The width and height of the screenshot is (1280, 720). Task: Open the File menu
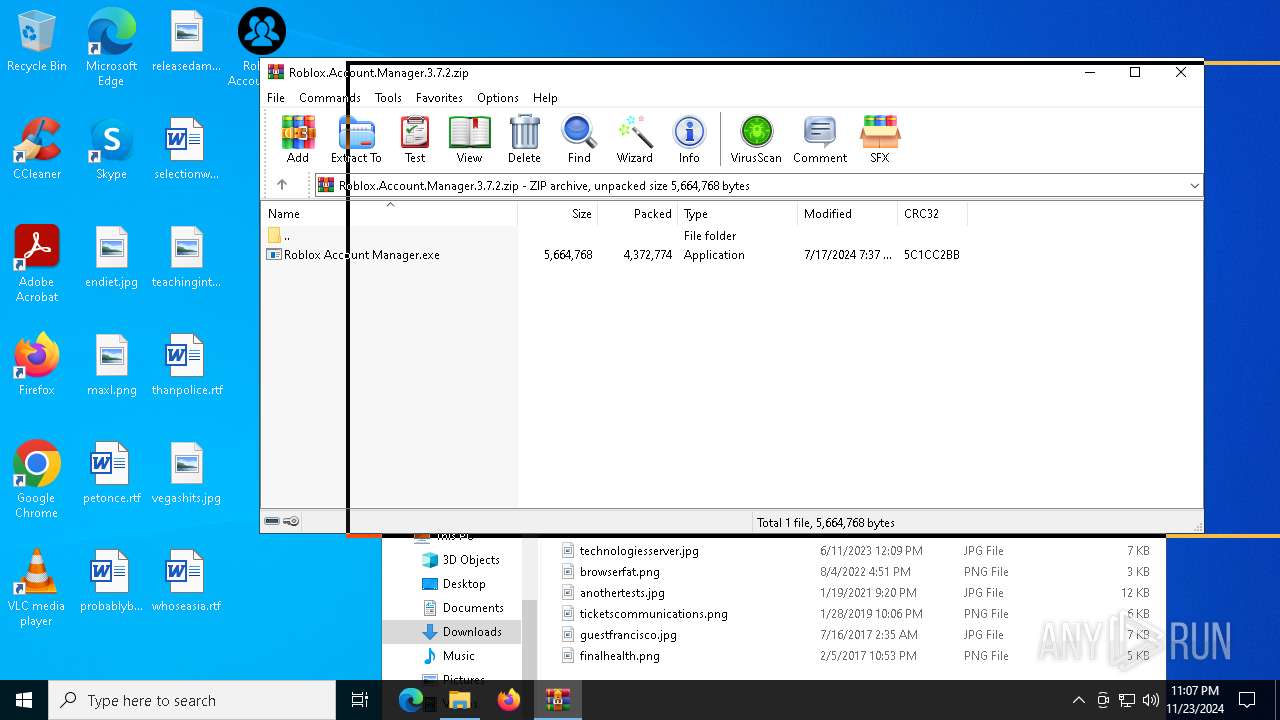[x=276, y=98]
